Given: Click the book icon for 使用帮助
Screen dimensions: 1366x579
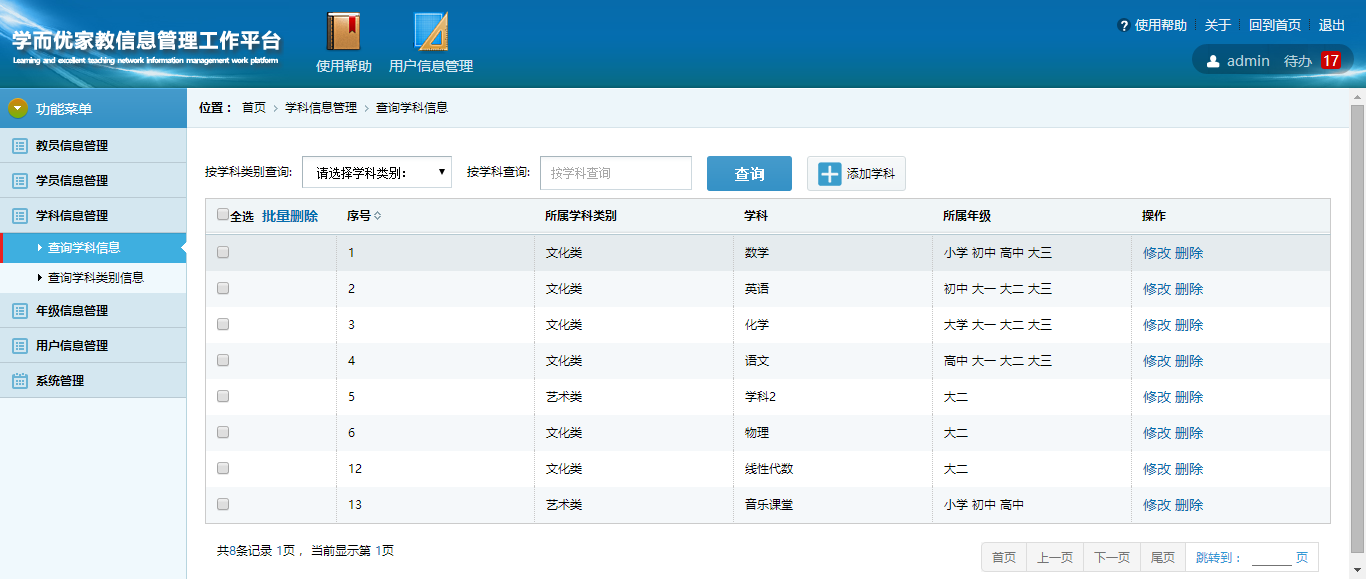Looking at the screenshot, I should (x=343, y=31).
